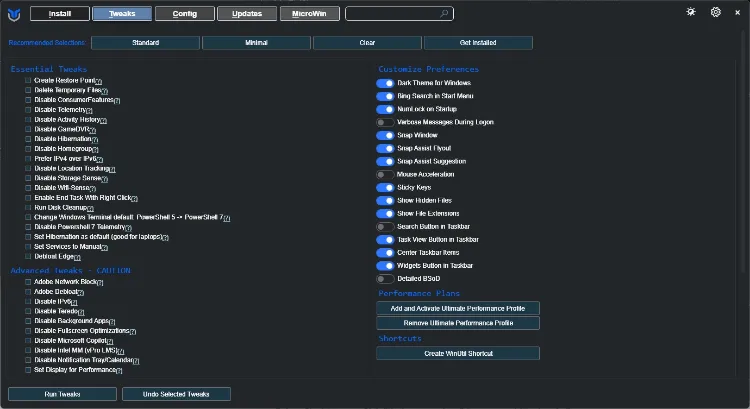Open the MicroWin tab
Viewport: 750px width, 409px height.
pos(309,14)
